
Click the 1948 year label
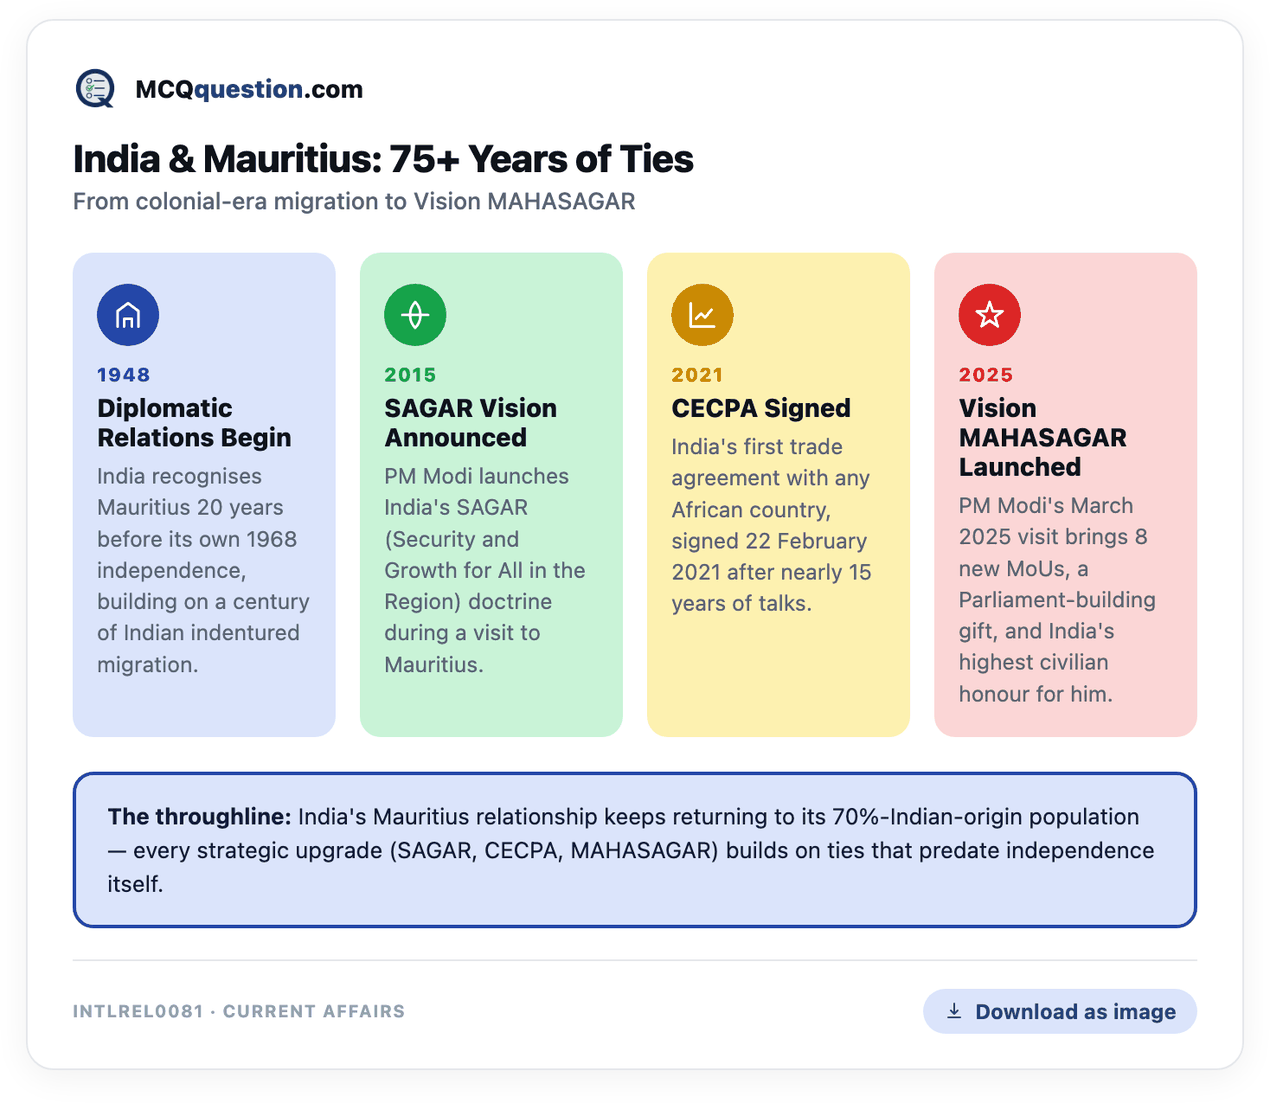point(123,375)
